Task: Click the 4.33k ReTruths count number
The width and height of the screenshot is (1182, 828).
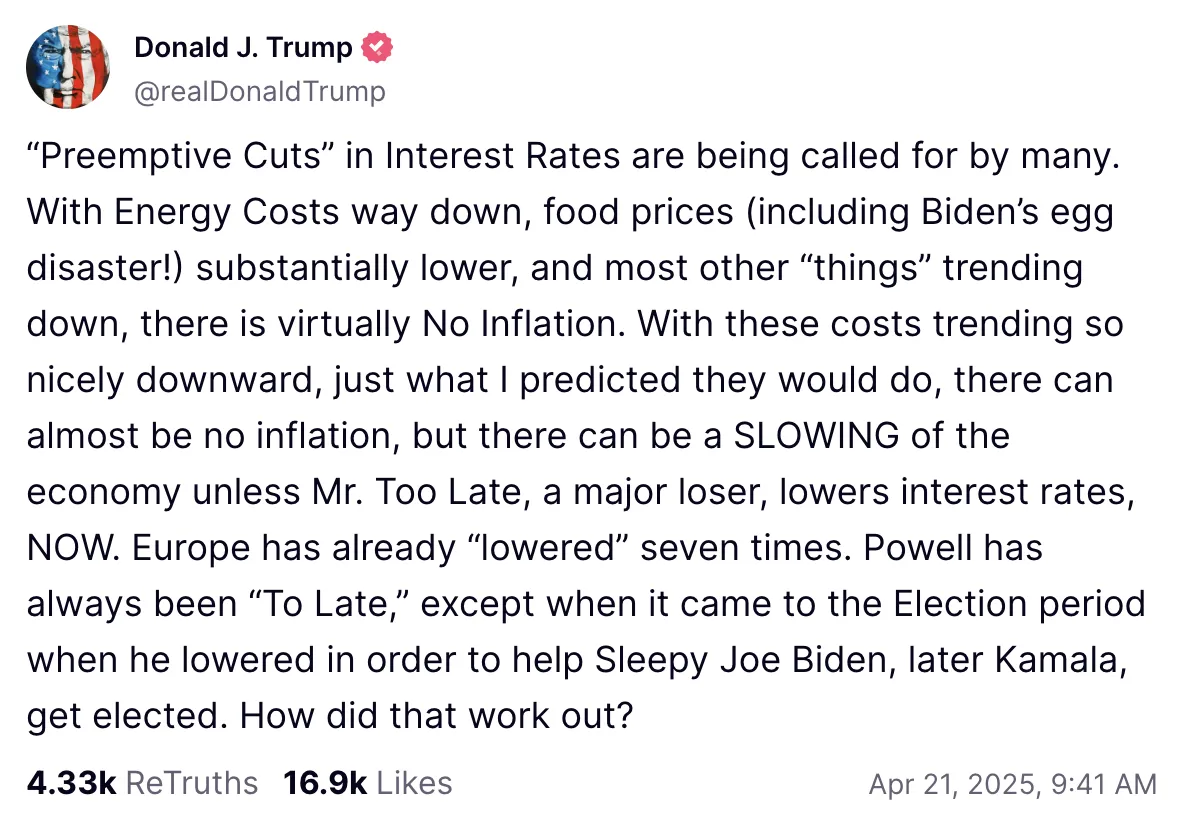Action: click(71, 783)
